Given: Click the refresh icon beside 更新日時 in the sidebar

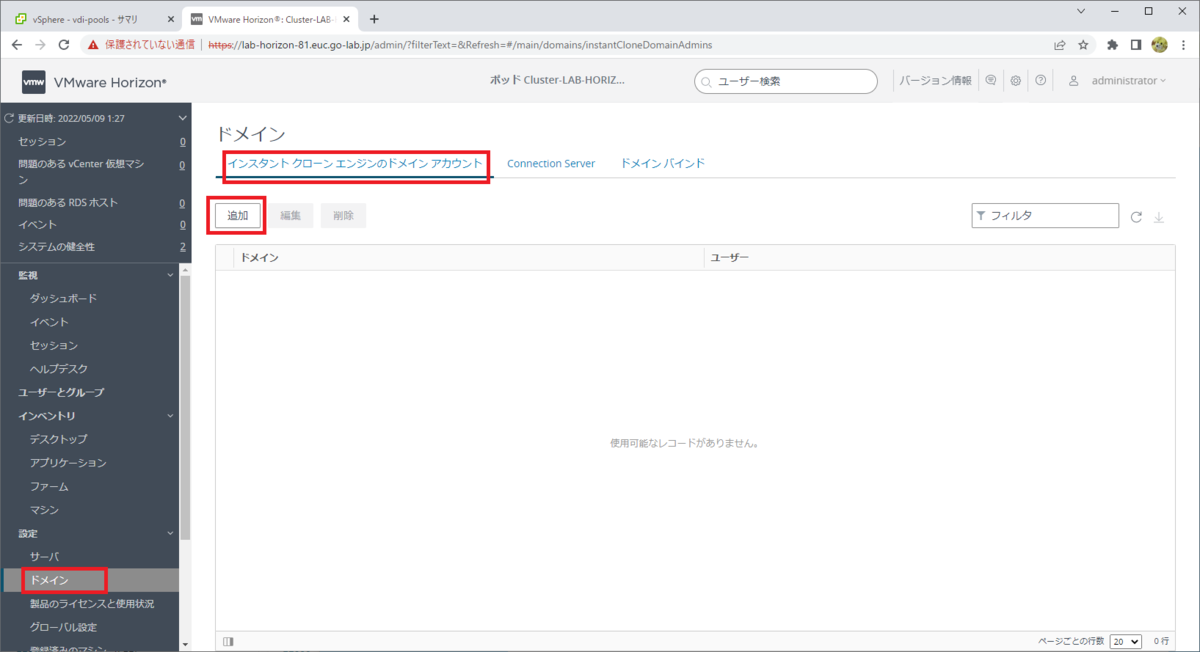Looking at the screenshot, I should [10, 119].
